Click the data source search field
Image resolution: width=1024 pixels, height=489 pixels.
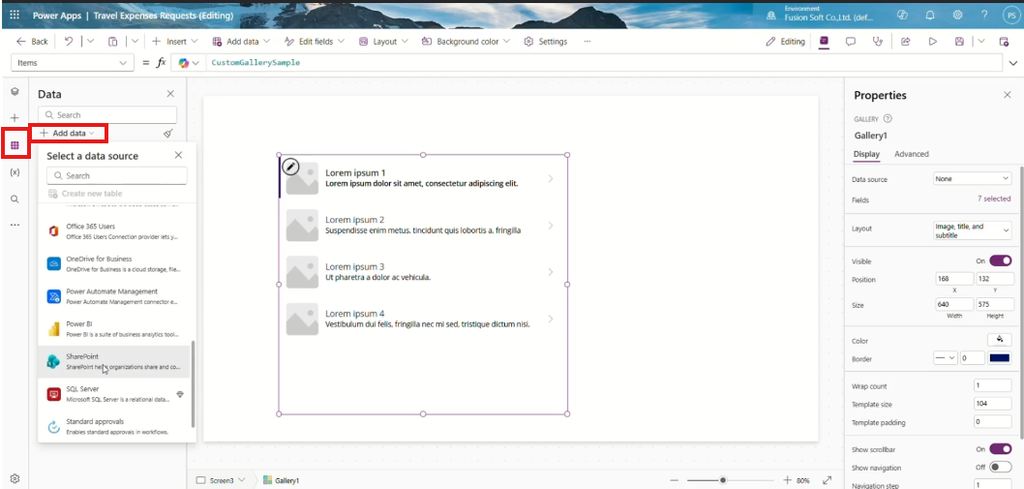pyautogui.click(x=117, y=176)
